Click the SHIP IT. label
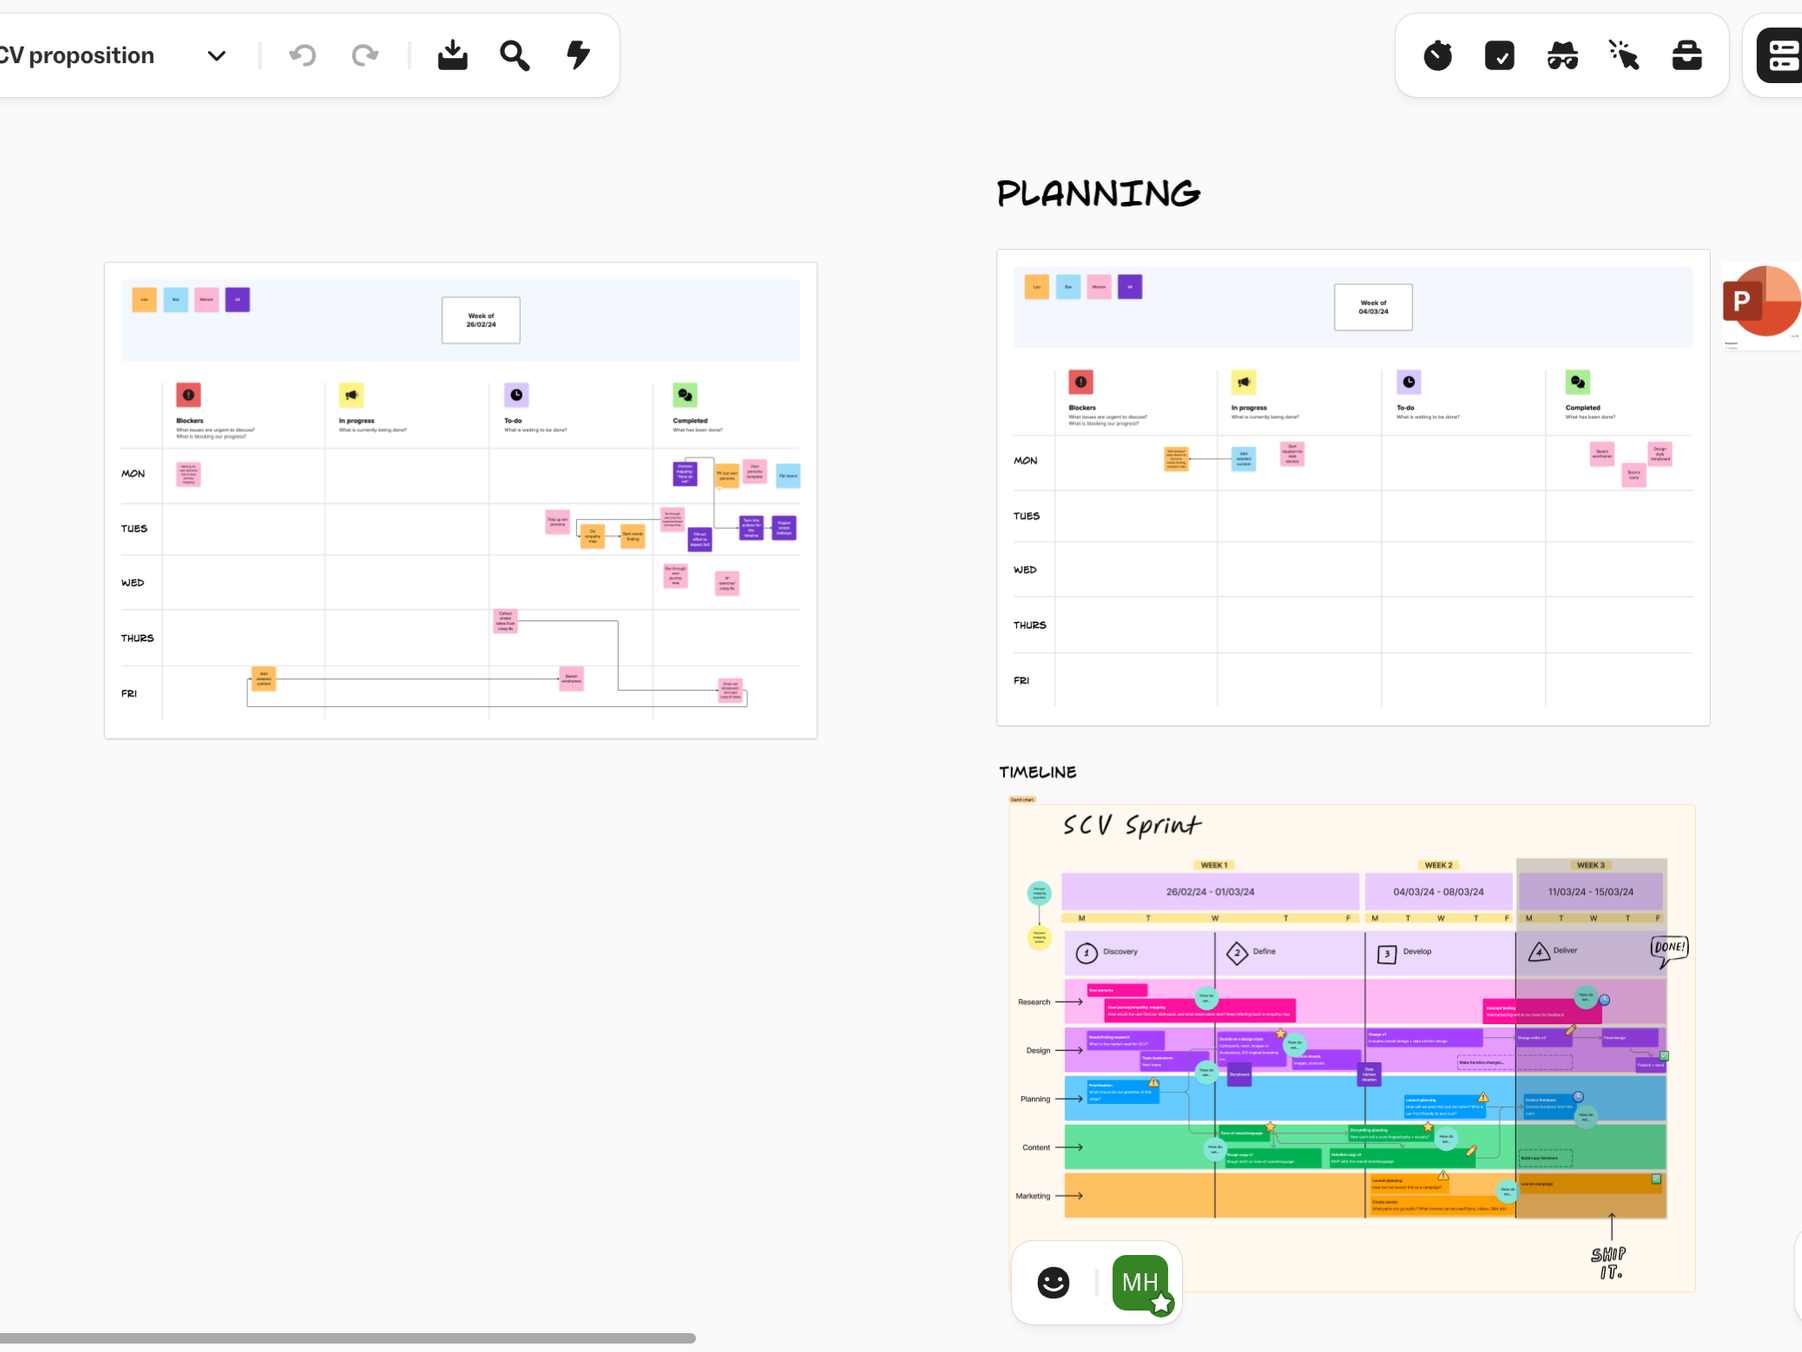1802x1352 pixels. click(1609, 1263)
